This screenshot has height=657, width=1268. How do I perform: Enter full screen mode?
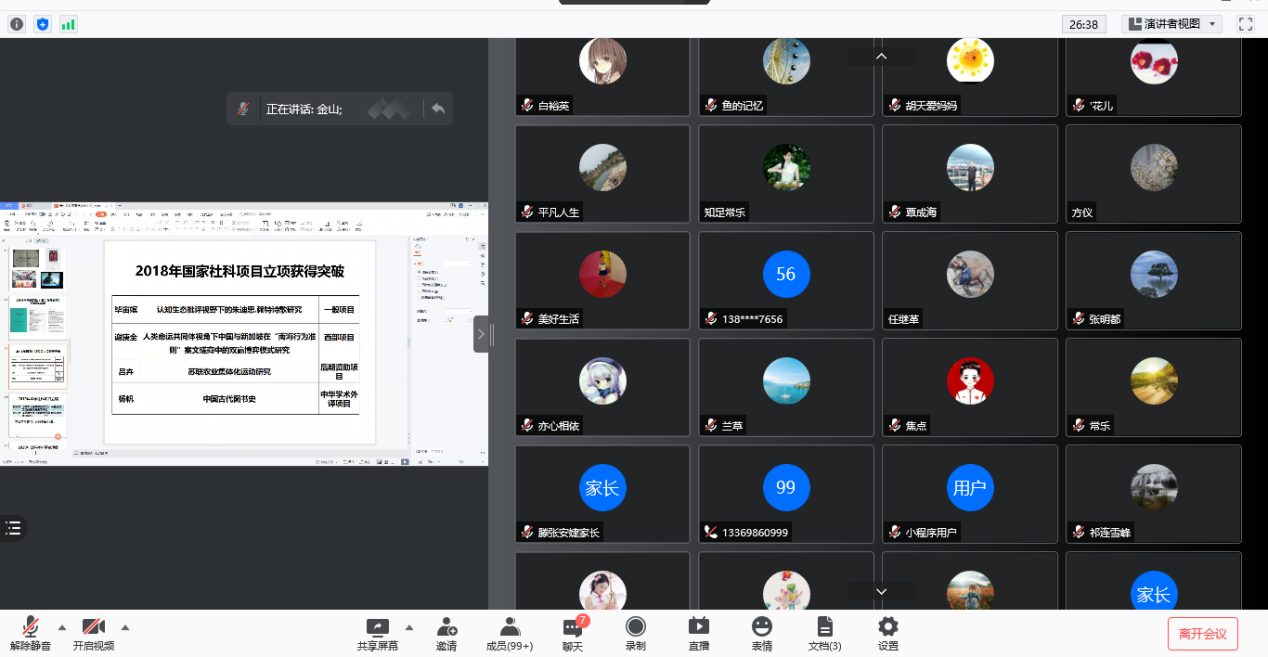click(1245, 24)
